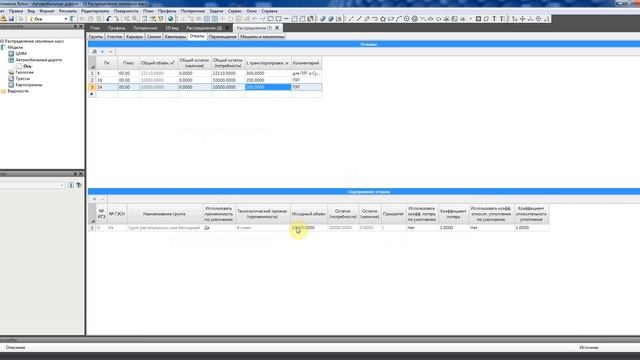Select the 'Ведомости' folder in the tree
Image resolution: width=640 pixels, height=360 pixels.
click(18, 91)
